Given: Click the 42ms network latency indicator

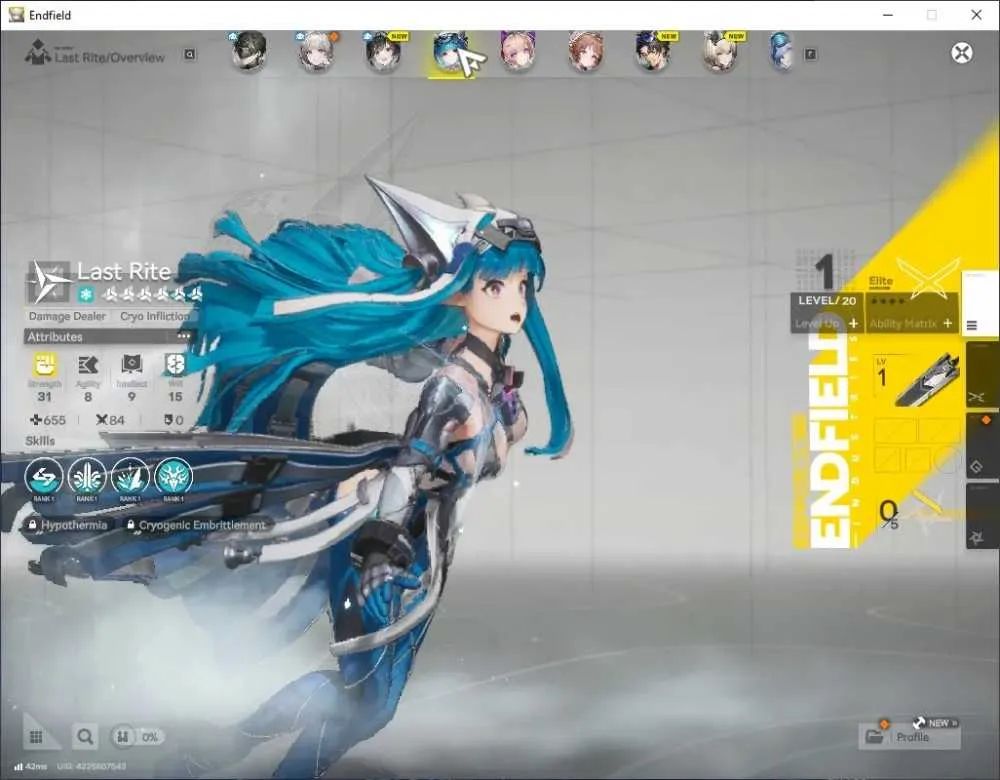Looking at the screenshot, I should (31, 767).
